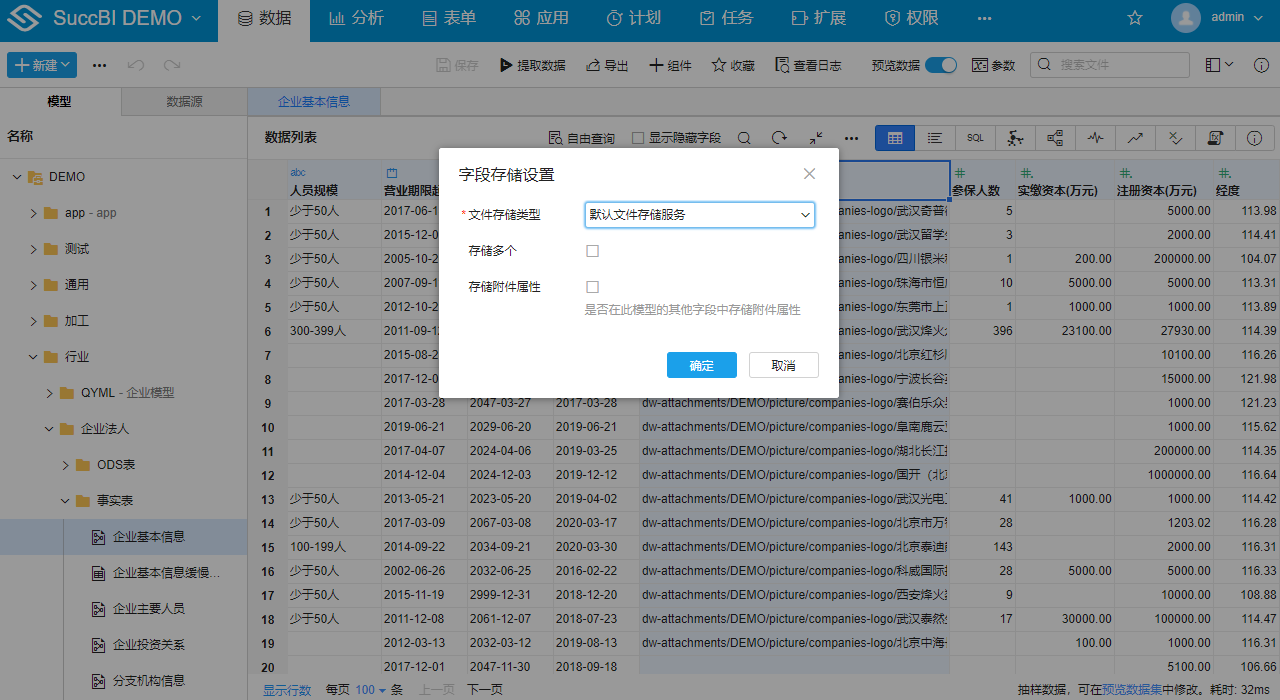The image size is (1280, 700).
Task: Click the 确定 button in the dialog
Action: pos(701,365)
